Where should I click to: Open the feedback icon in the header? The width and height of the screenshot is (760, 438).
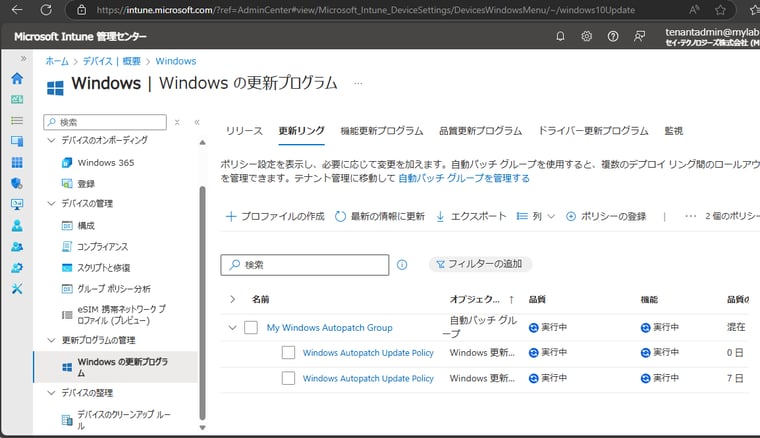pyautogui.click(x=639, y=36)
